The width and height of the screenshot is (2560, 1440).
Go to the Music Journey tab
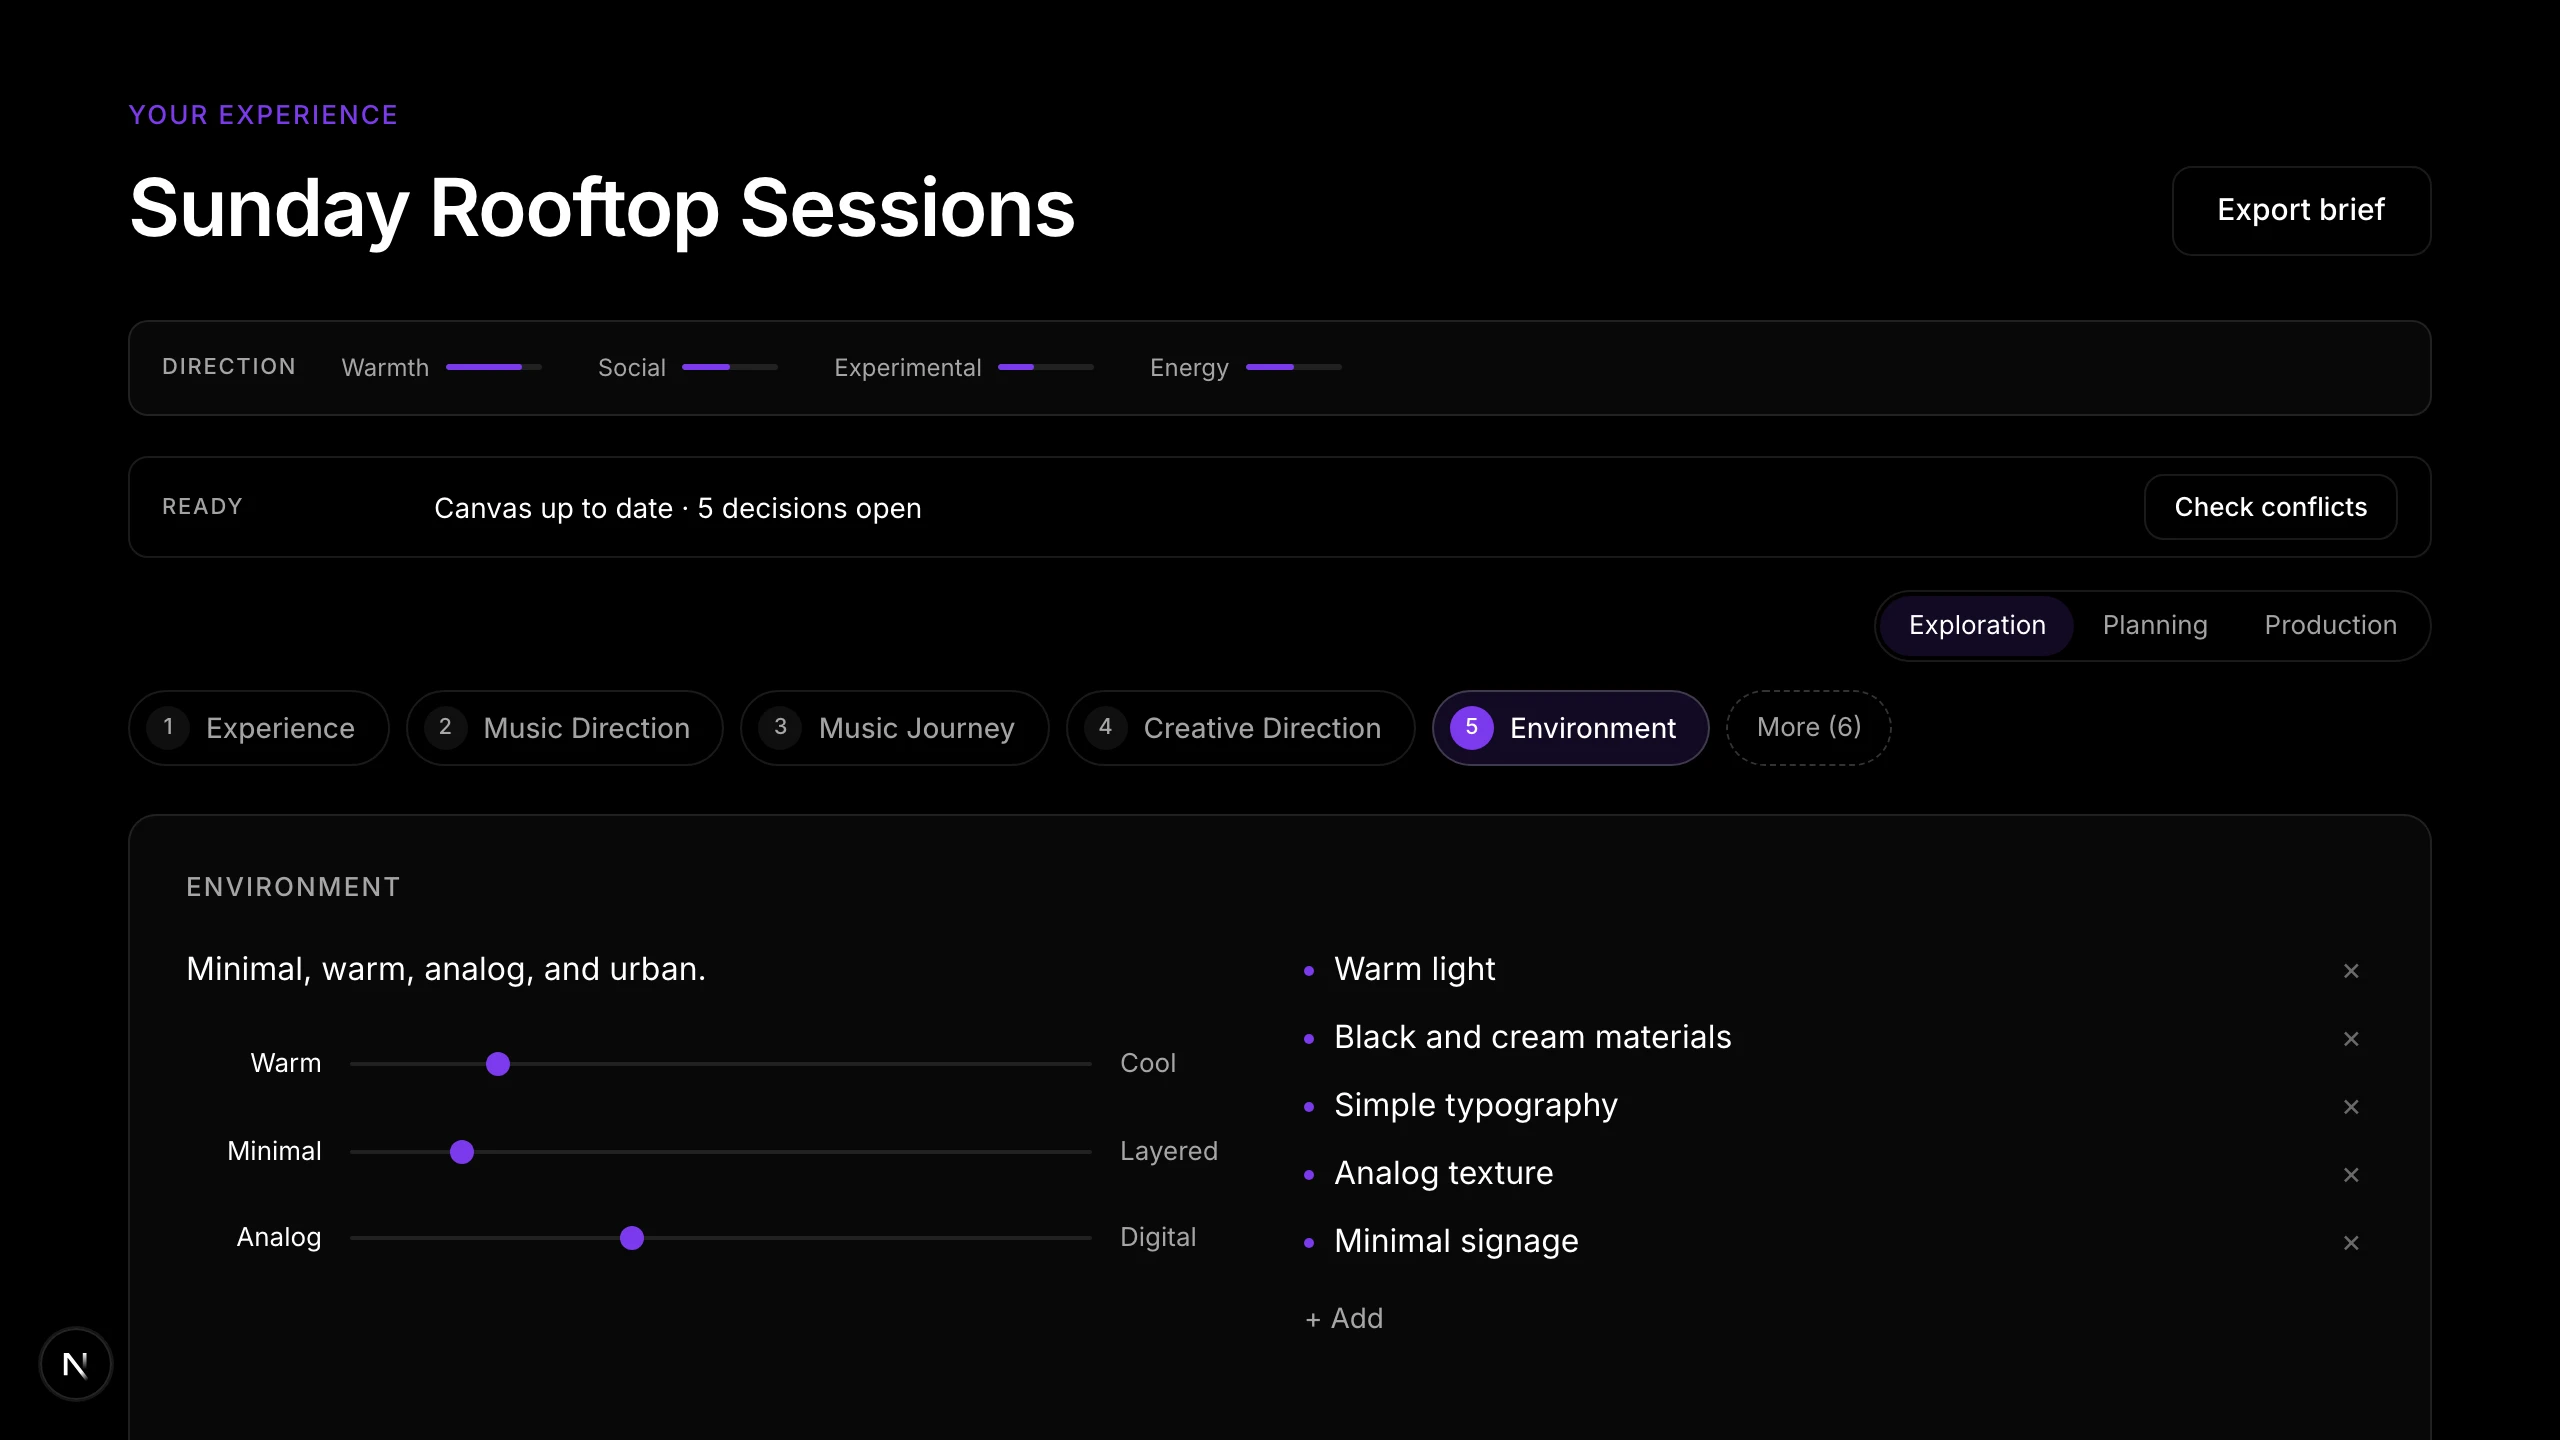click(x=895, y=728)
